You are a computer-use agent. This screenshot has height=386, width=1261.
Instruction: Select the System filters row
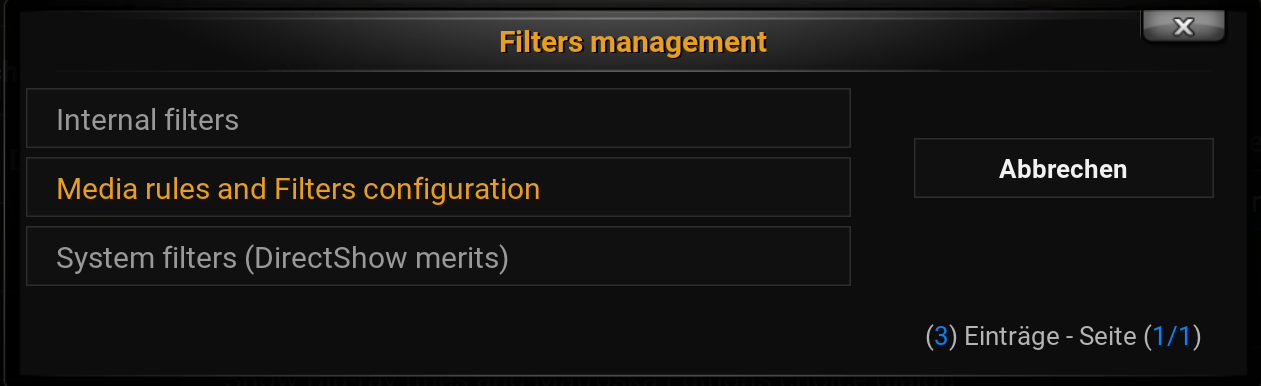pos(438,257)
